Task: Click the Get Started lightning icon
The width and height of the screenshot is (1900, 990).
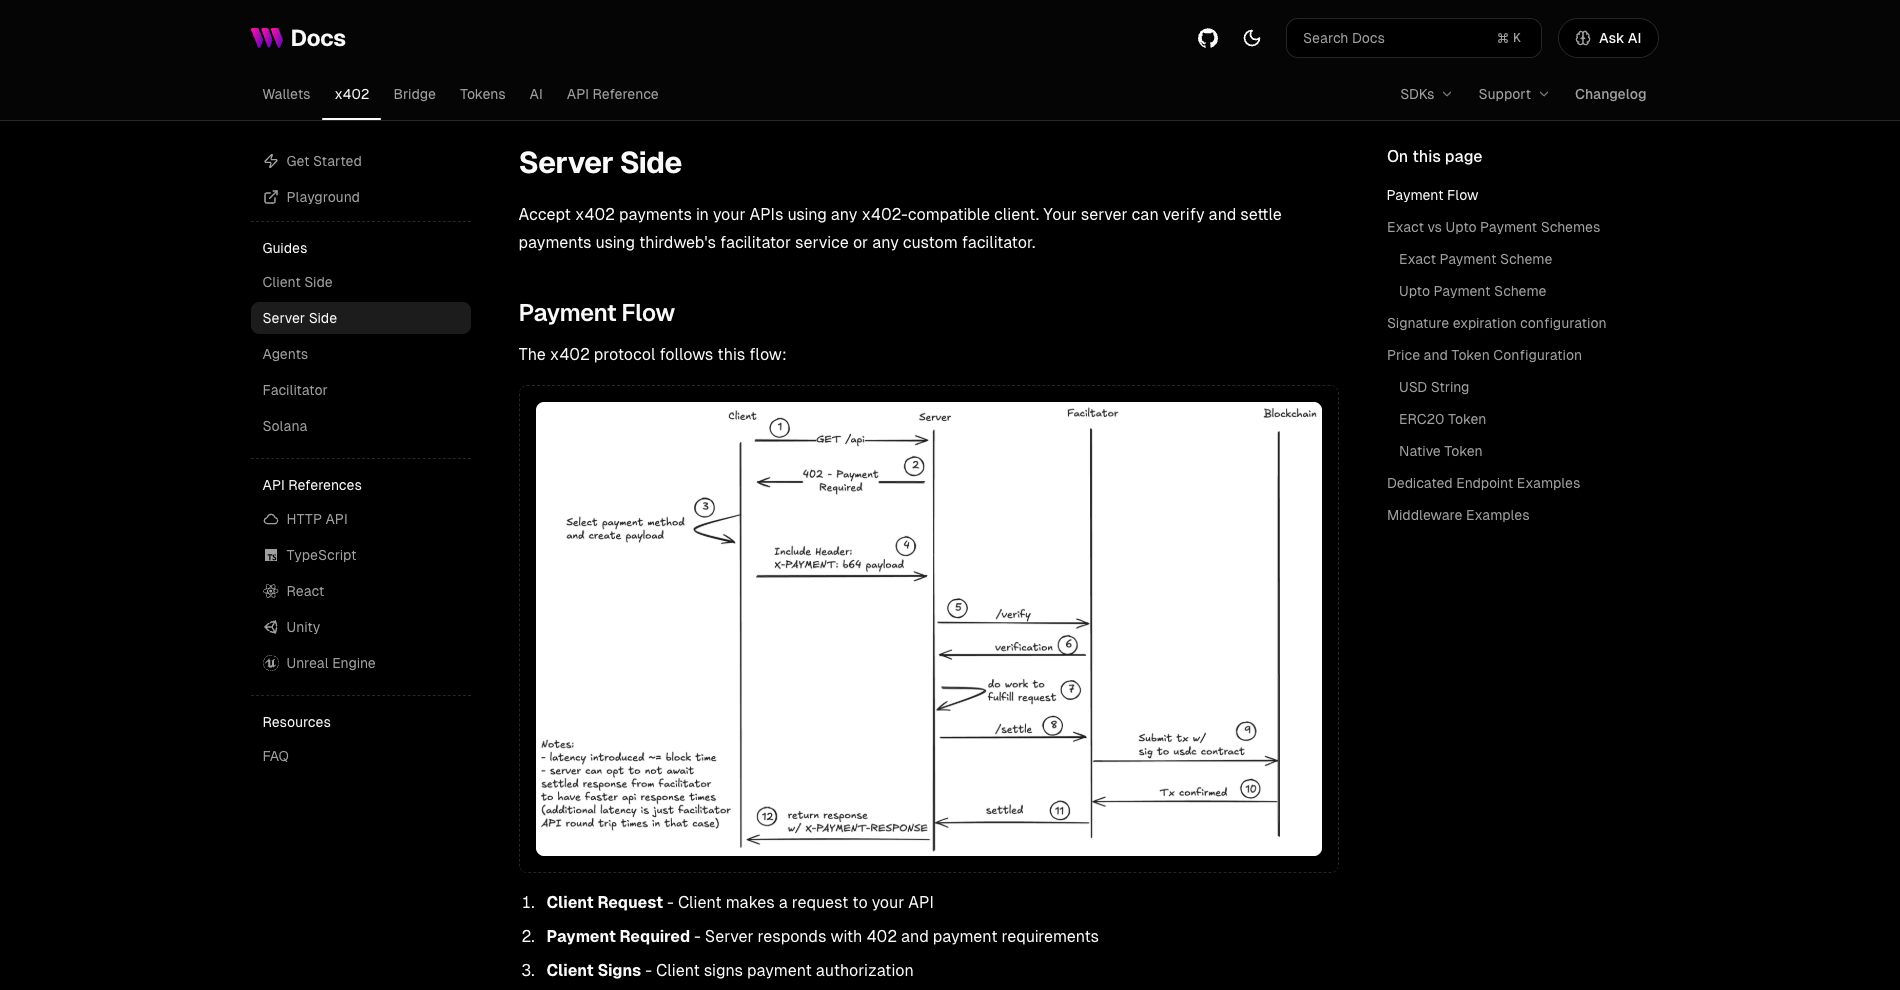Action: click(270, 161)
